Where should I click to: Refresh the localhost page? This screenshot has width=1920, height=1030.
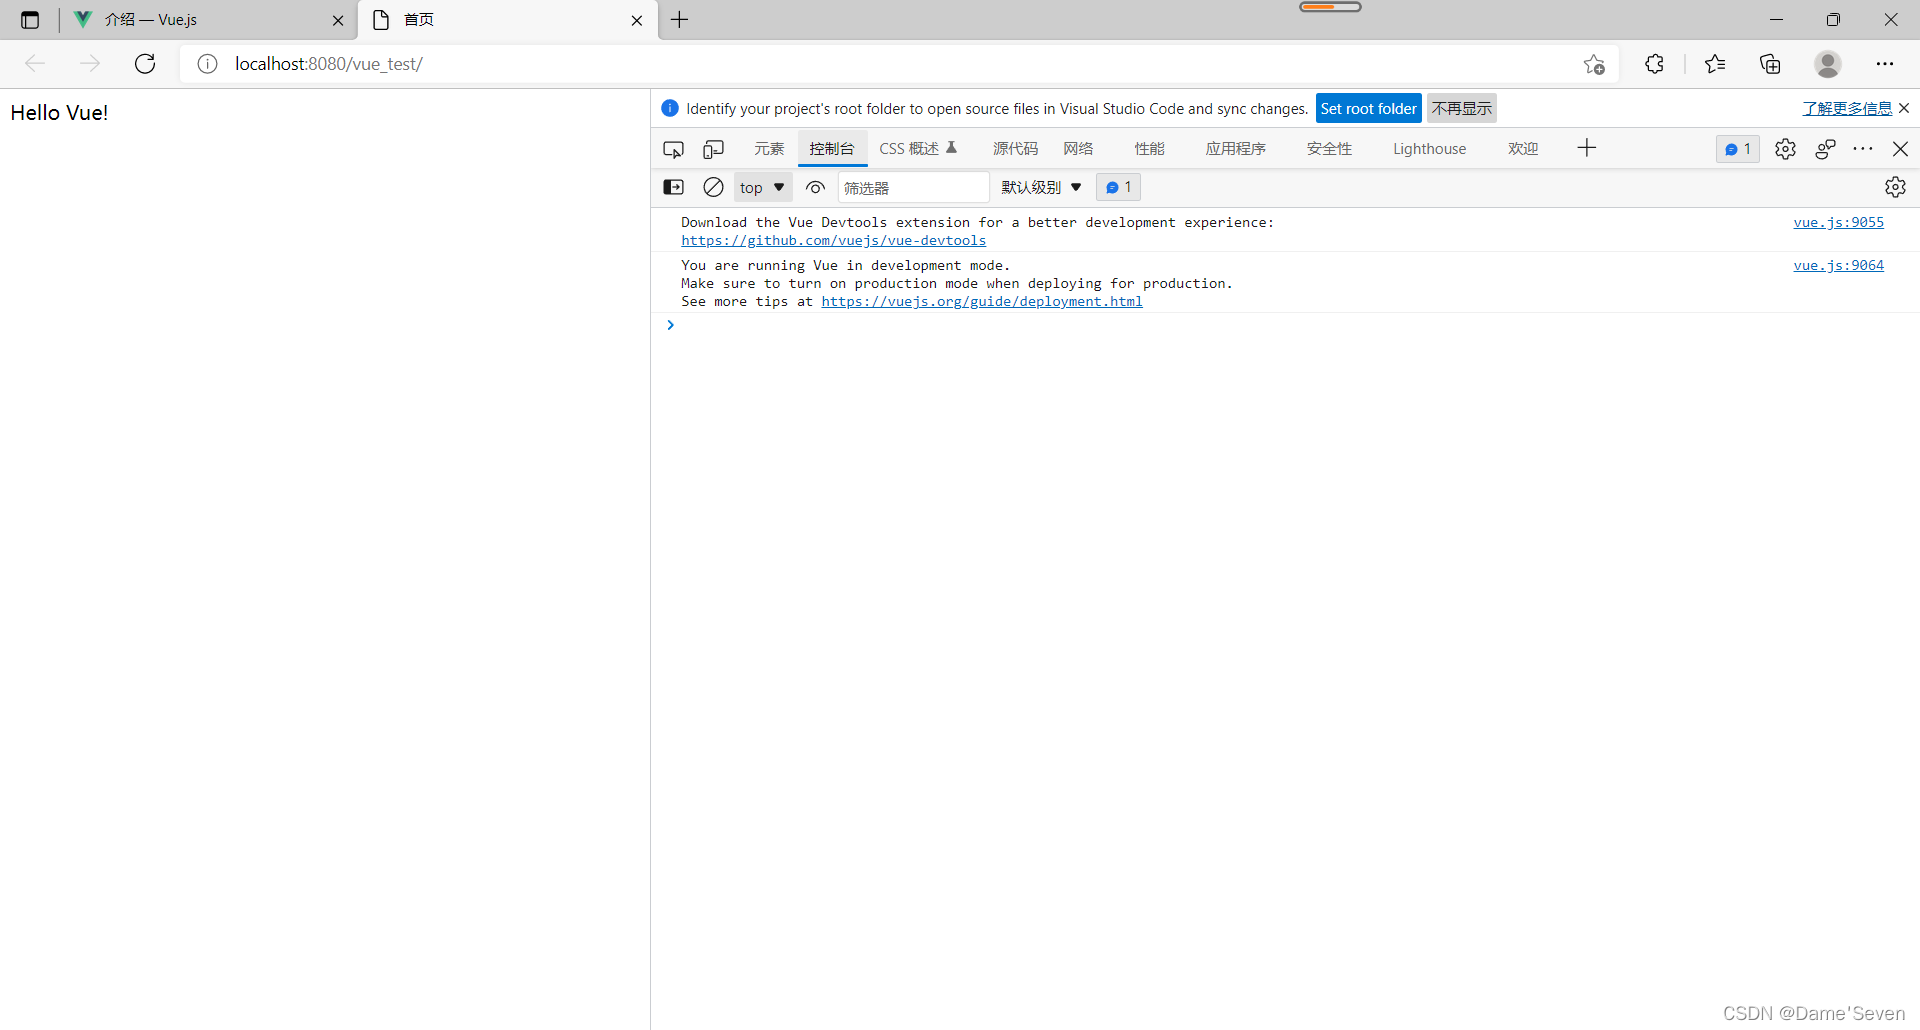tap(145, 64)
